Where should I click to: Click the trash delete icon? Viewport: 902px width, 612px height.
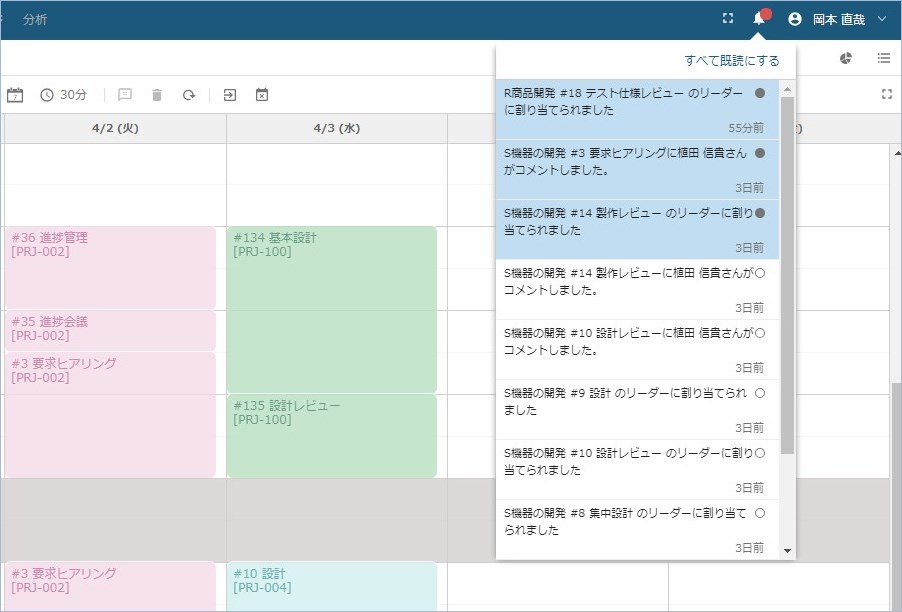[156, 95]
